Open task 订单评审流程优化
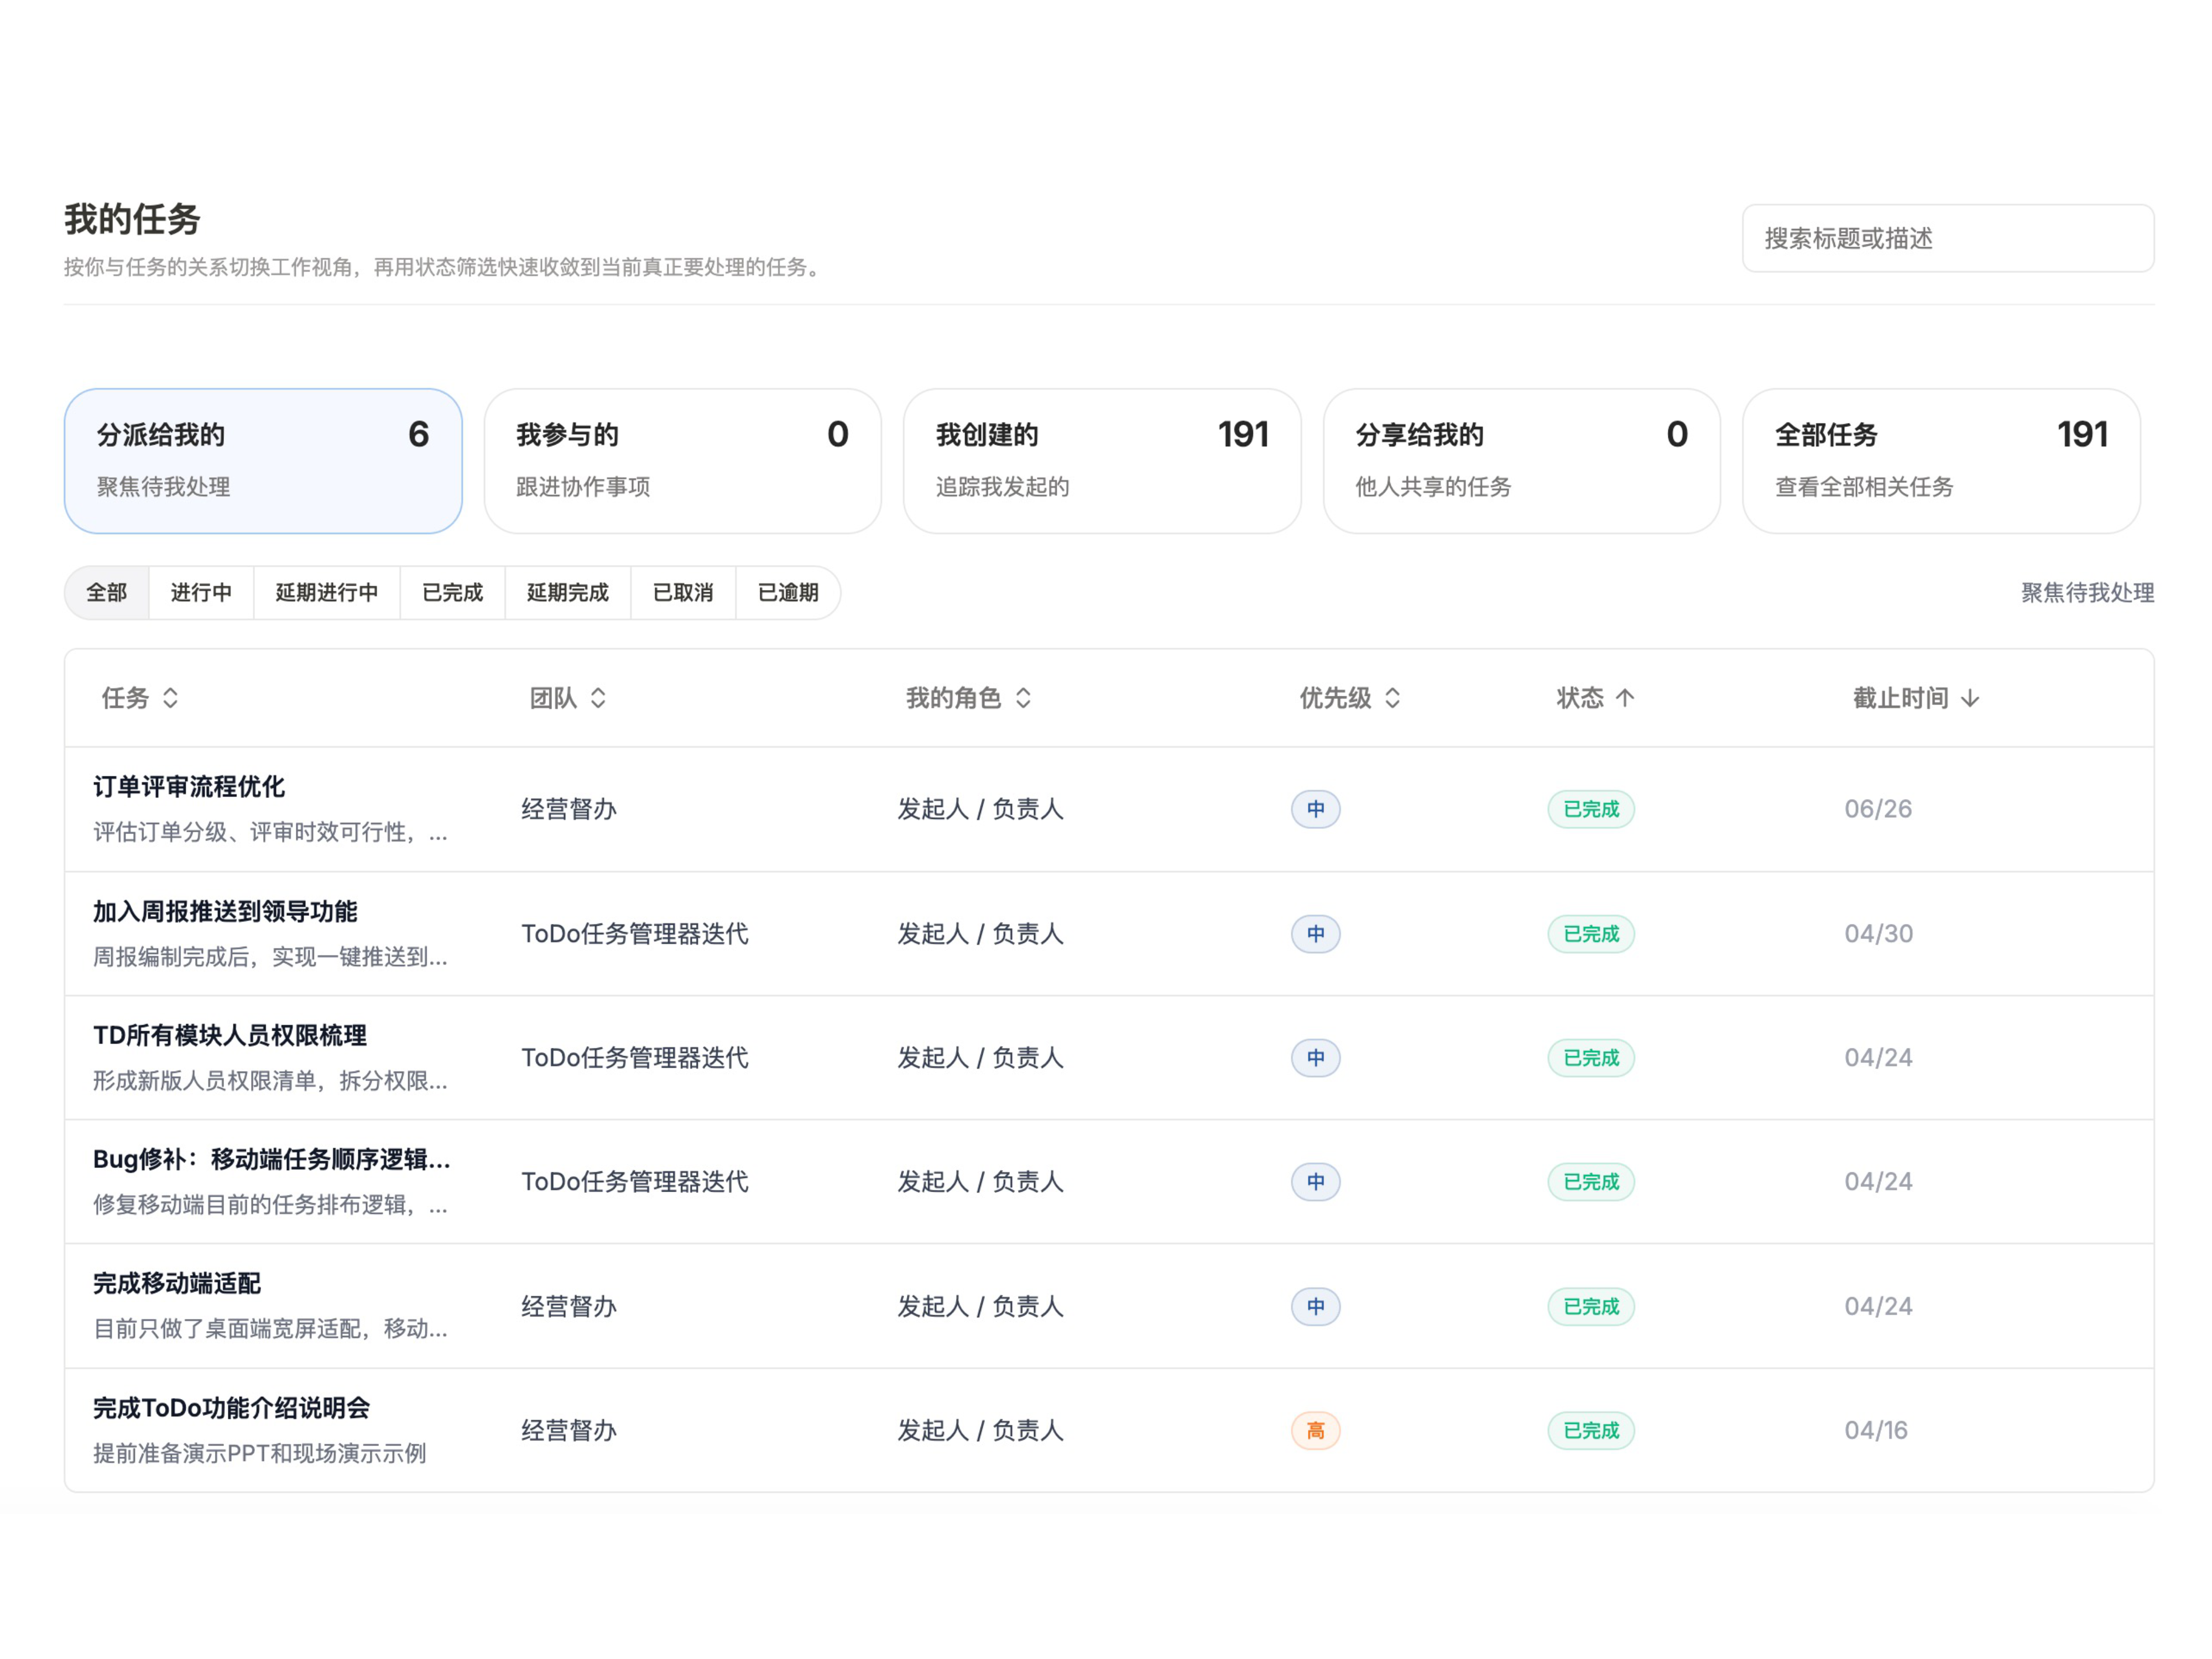This screenshot has width=2212, height=1659. point(189,787)
